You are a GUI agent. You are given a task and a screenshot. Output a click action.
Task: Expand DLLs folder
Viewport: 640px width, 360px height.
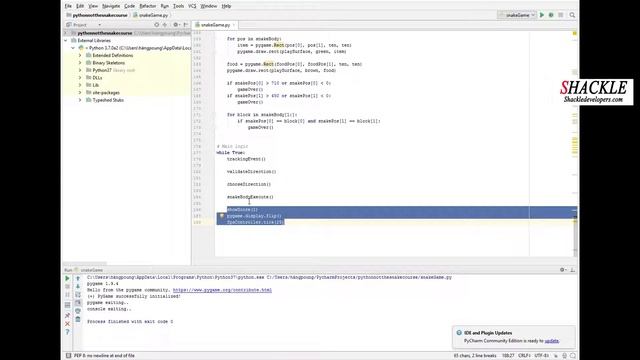(80, 78)
